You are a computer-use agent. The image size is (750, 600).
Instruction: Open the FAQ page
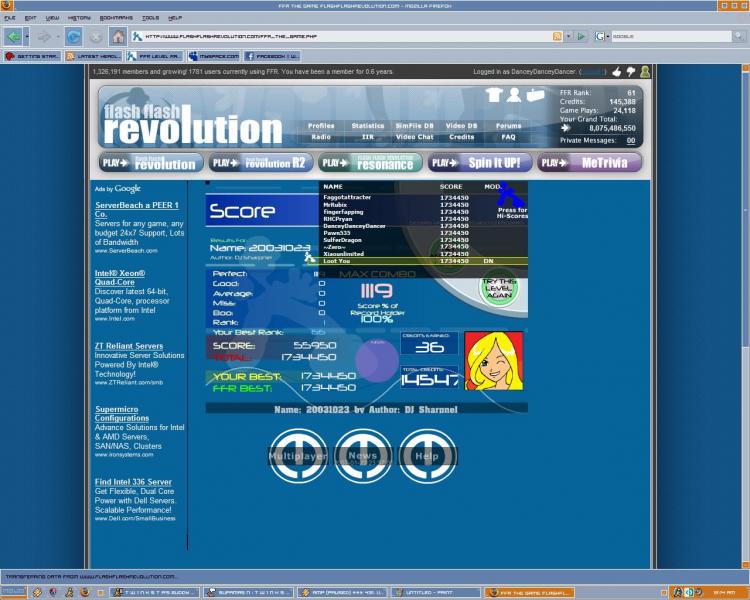pyautogui.click(x=508, y=137)
